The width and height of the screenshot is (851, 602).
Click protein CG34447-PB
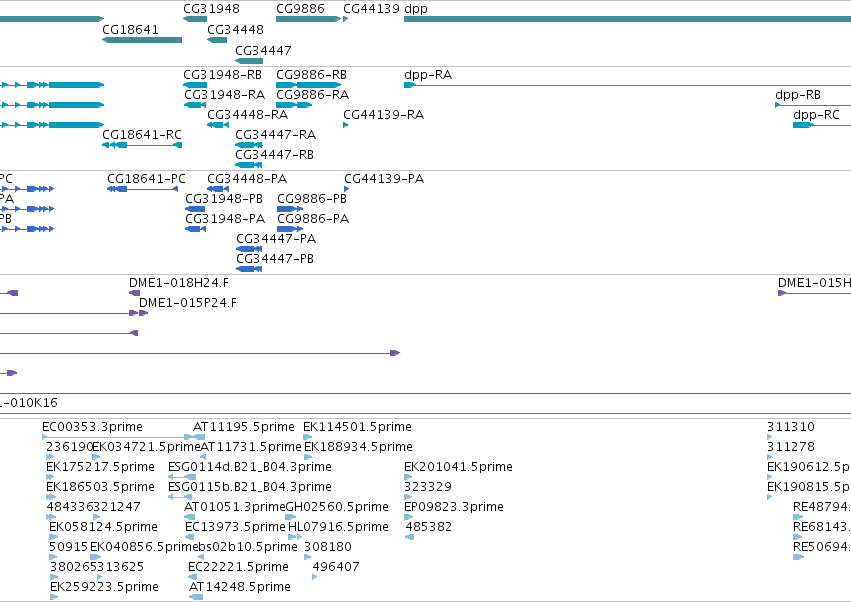tap(249, 269)
